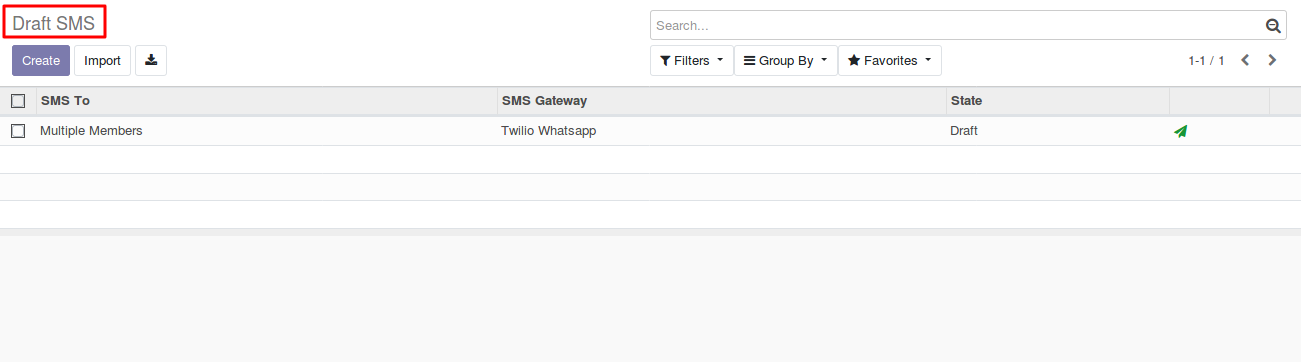Click the Create button

(x=41, y=60)
